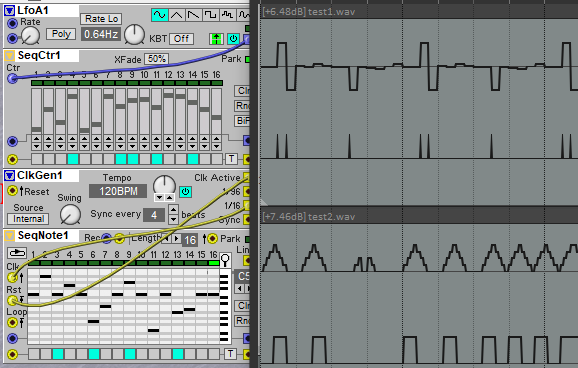Screen dimensions: 578x368
Task: Click the large rate knob beside 0.64Hz
Action: (134, 35)
